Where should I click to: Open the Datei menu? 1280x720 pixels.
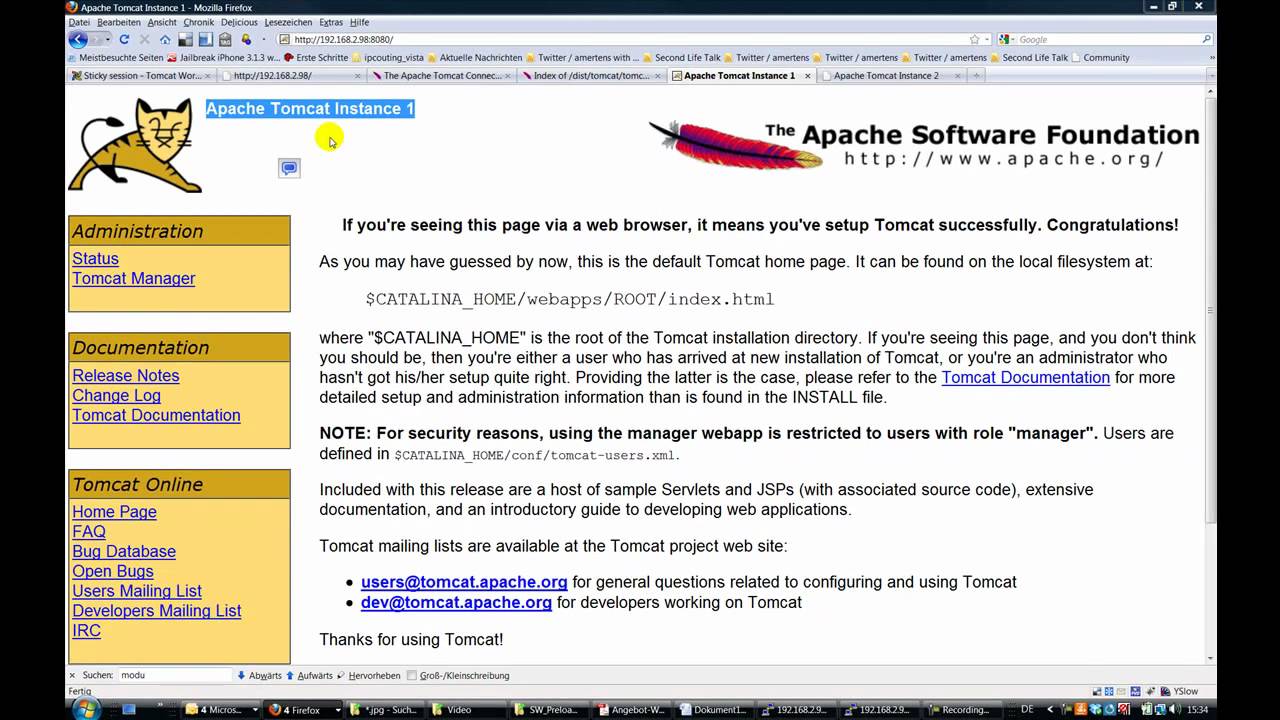79,22
